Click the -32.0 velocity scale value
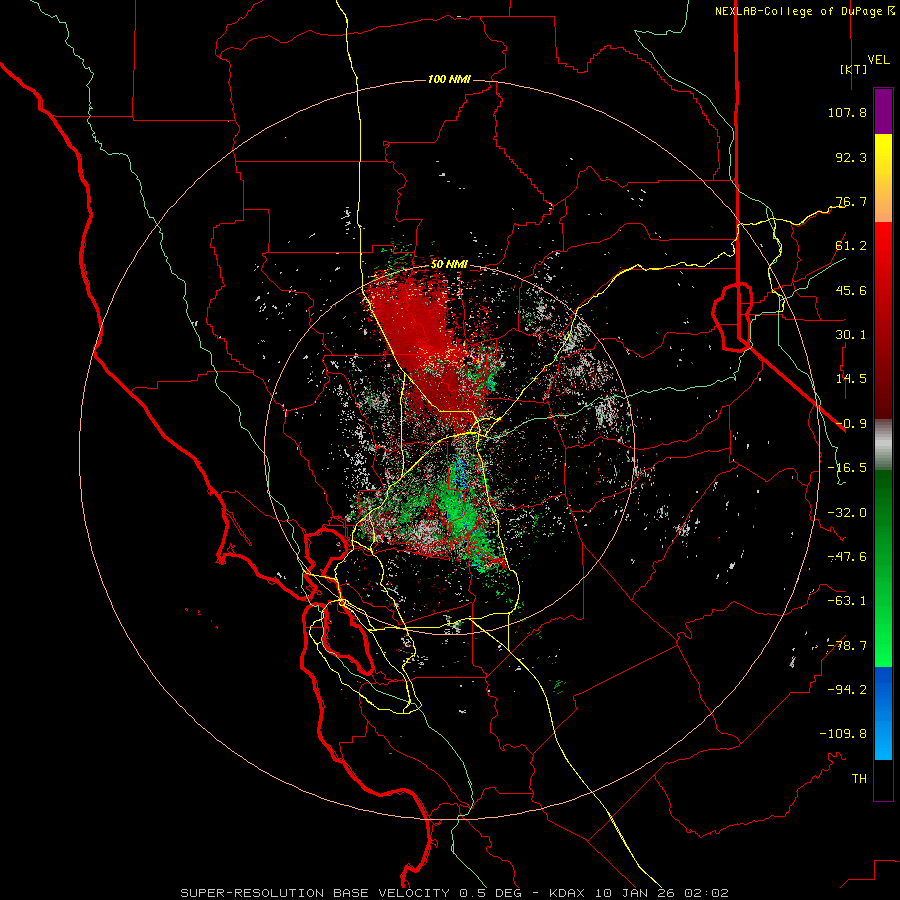 coord(847,513)
